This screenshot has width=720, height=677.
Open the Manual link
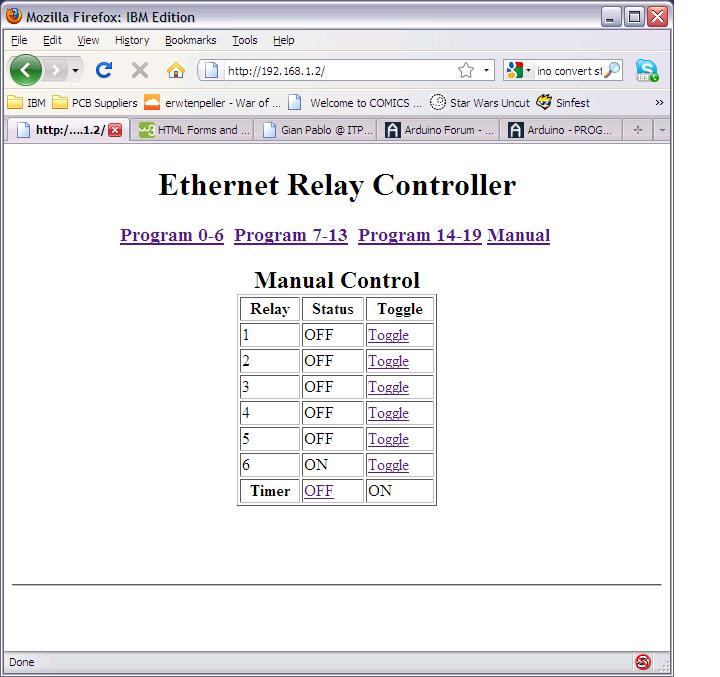(x=518, y=235)
